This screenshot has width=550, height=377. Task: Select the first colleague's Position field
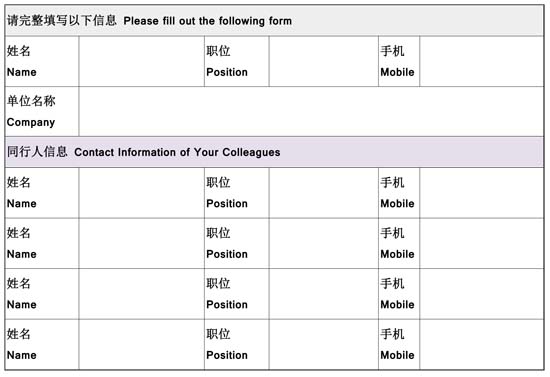(324, 193)
